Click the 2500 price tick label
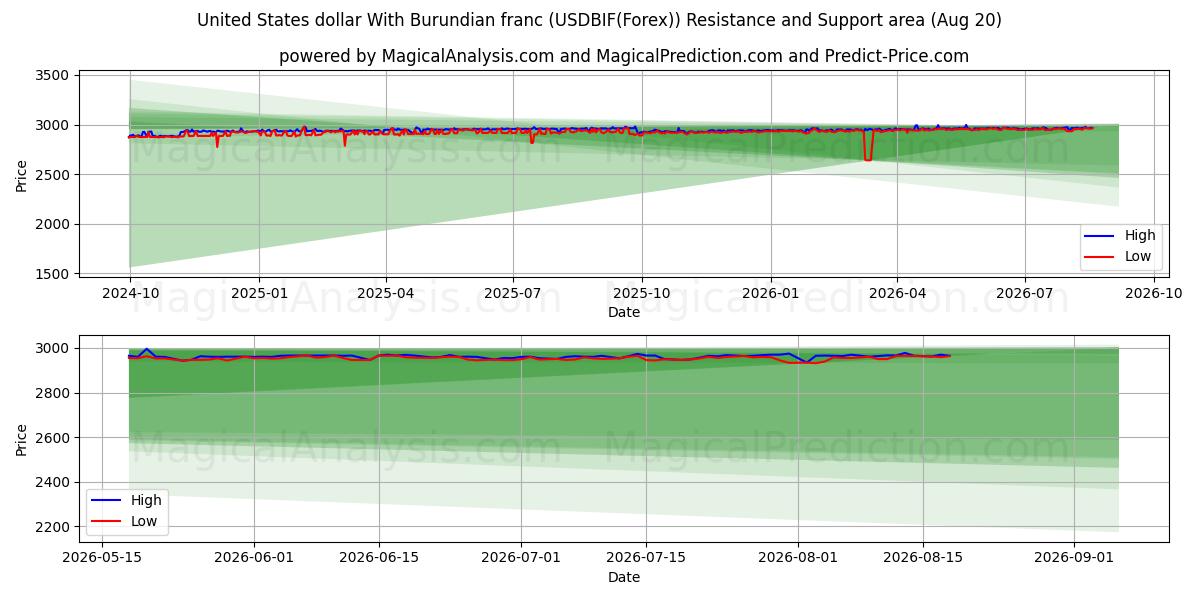The height and width of the screenshot is (600, 1200). tap(52, 175)
